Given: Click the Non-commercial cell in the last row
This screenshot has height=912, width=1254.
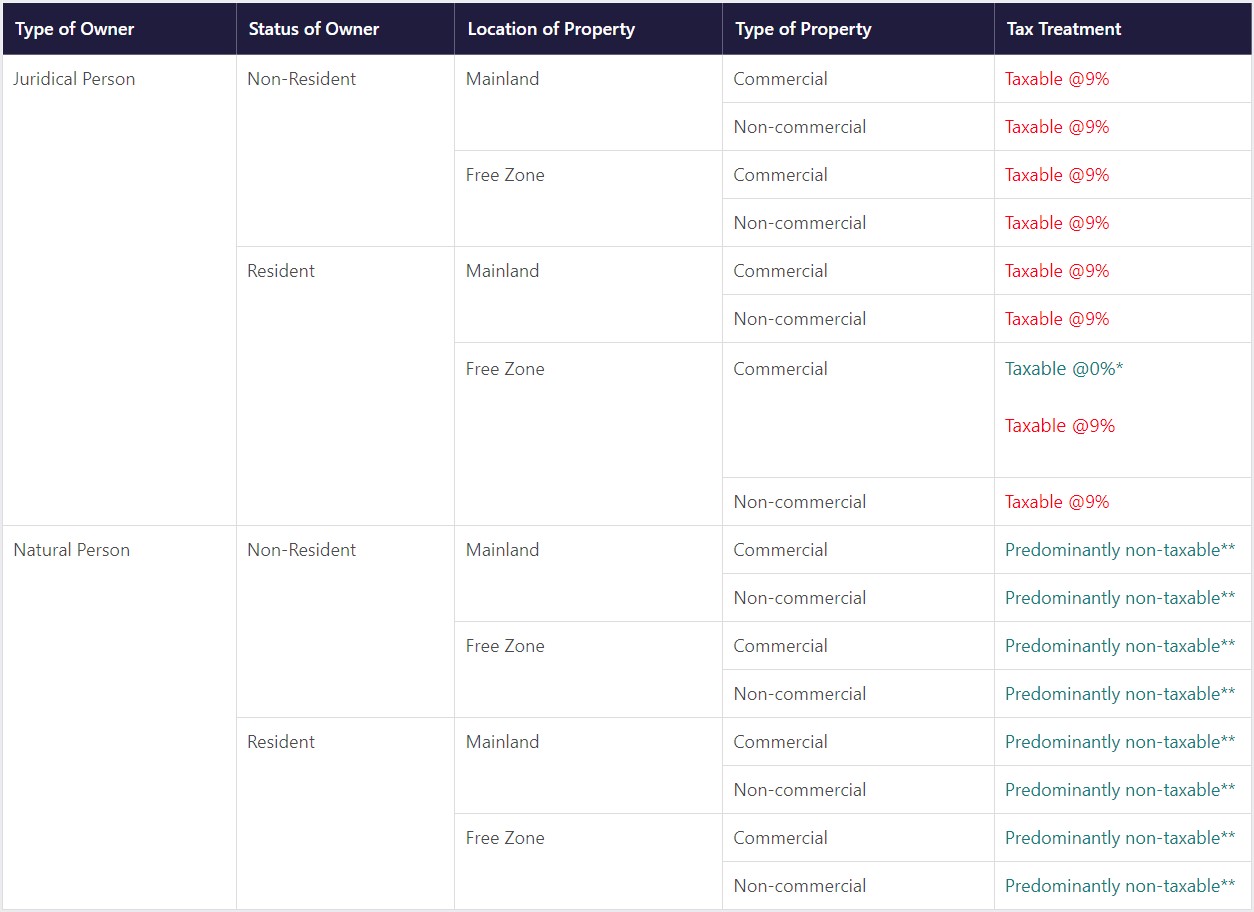Looking at the screenshot, I should (800, 886).
